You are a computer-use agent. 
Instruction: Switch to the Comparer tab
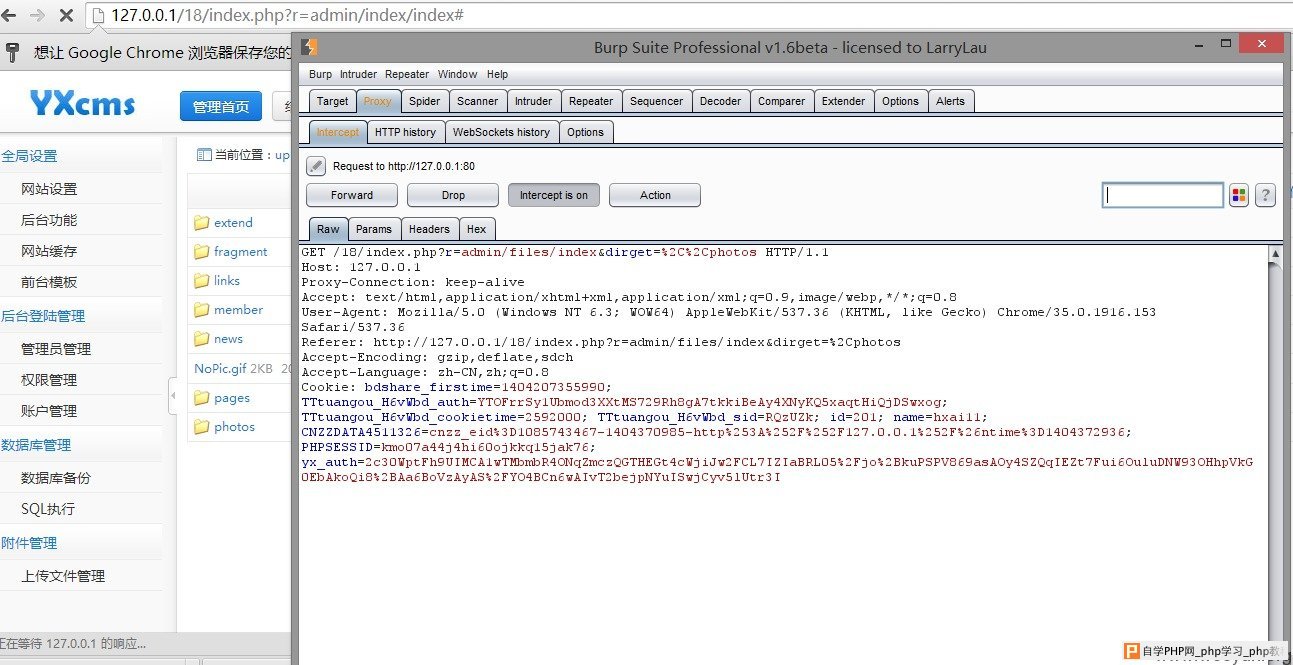(x=782, y=101)
